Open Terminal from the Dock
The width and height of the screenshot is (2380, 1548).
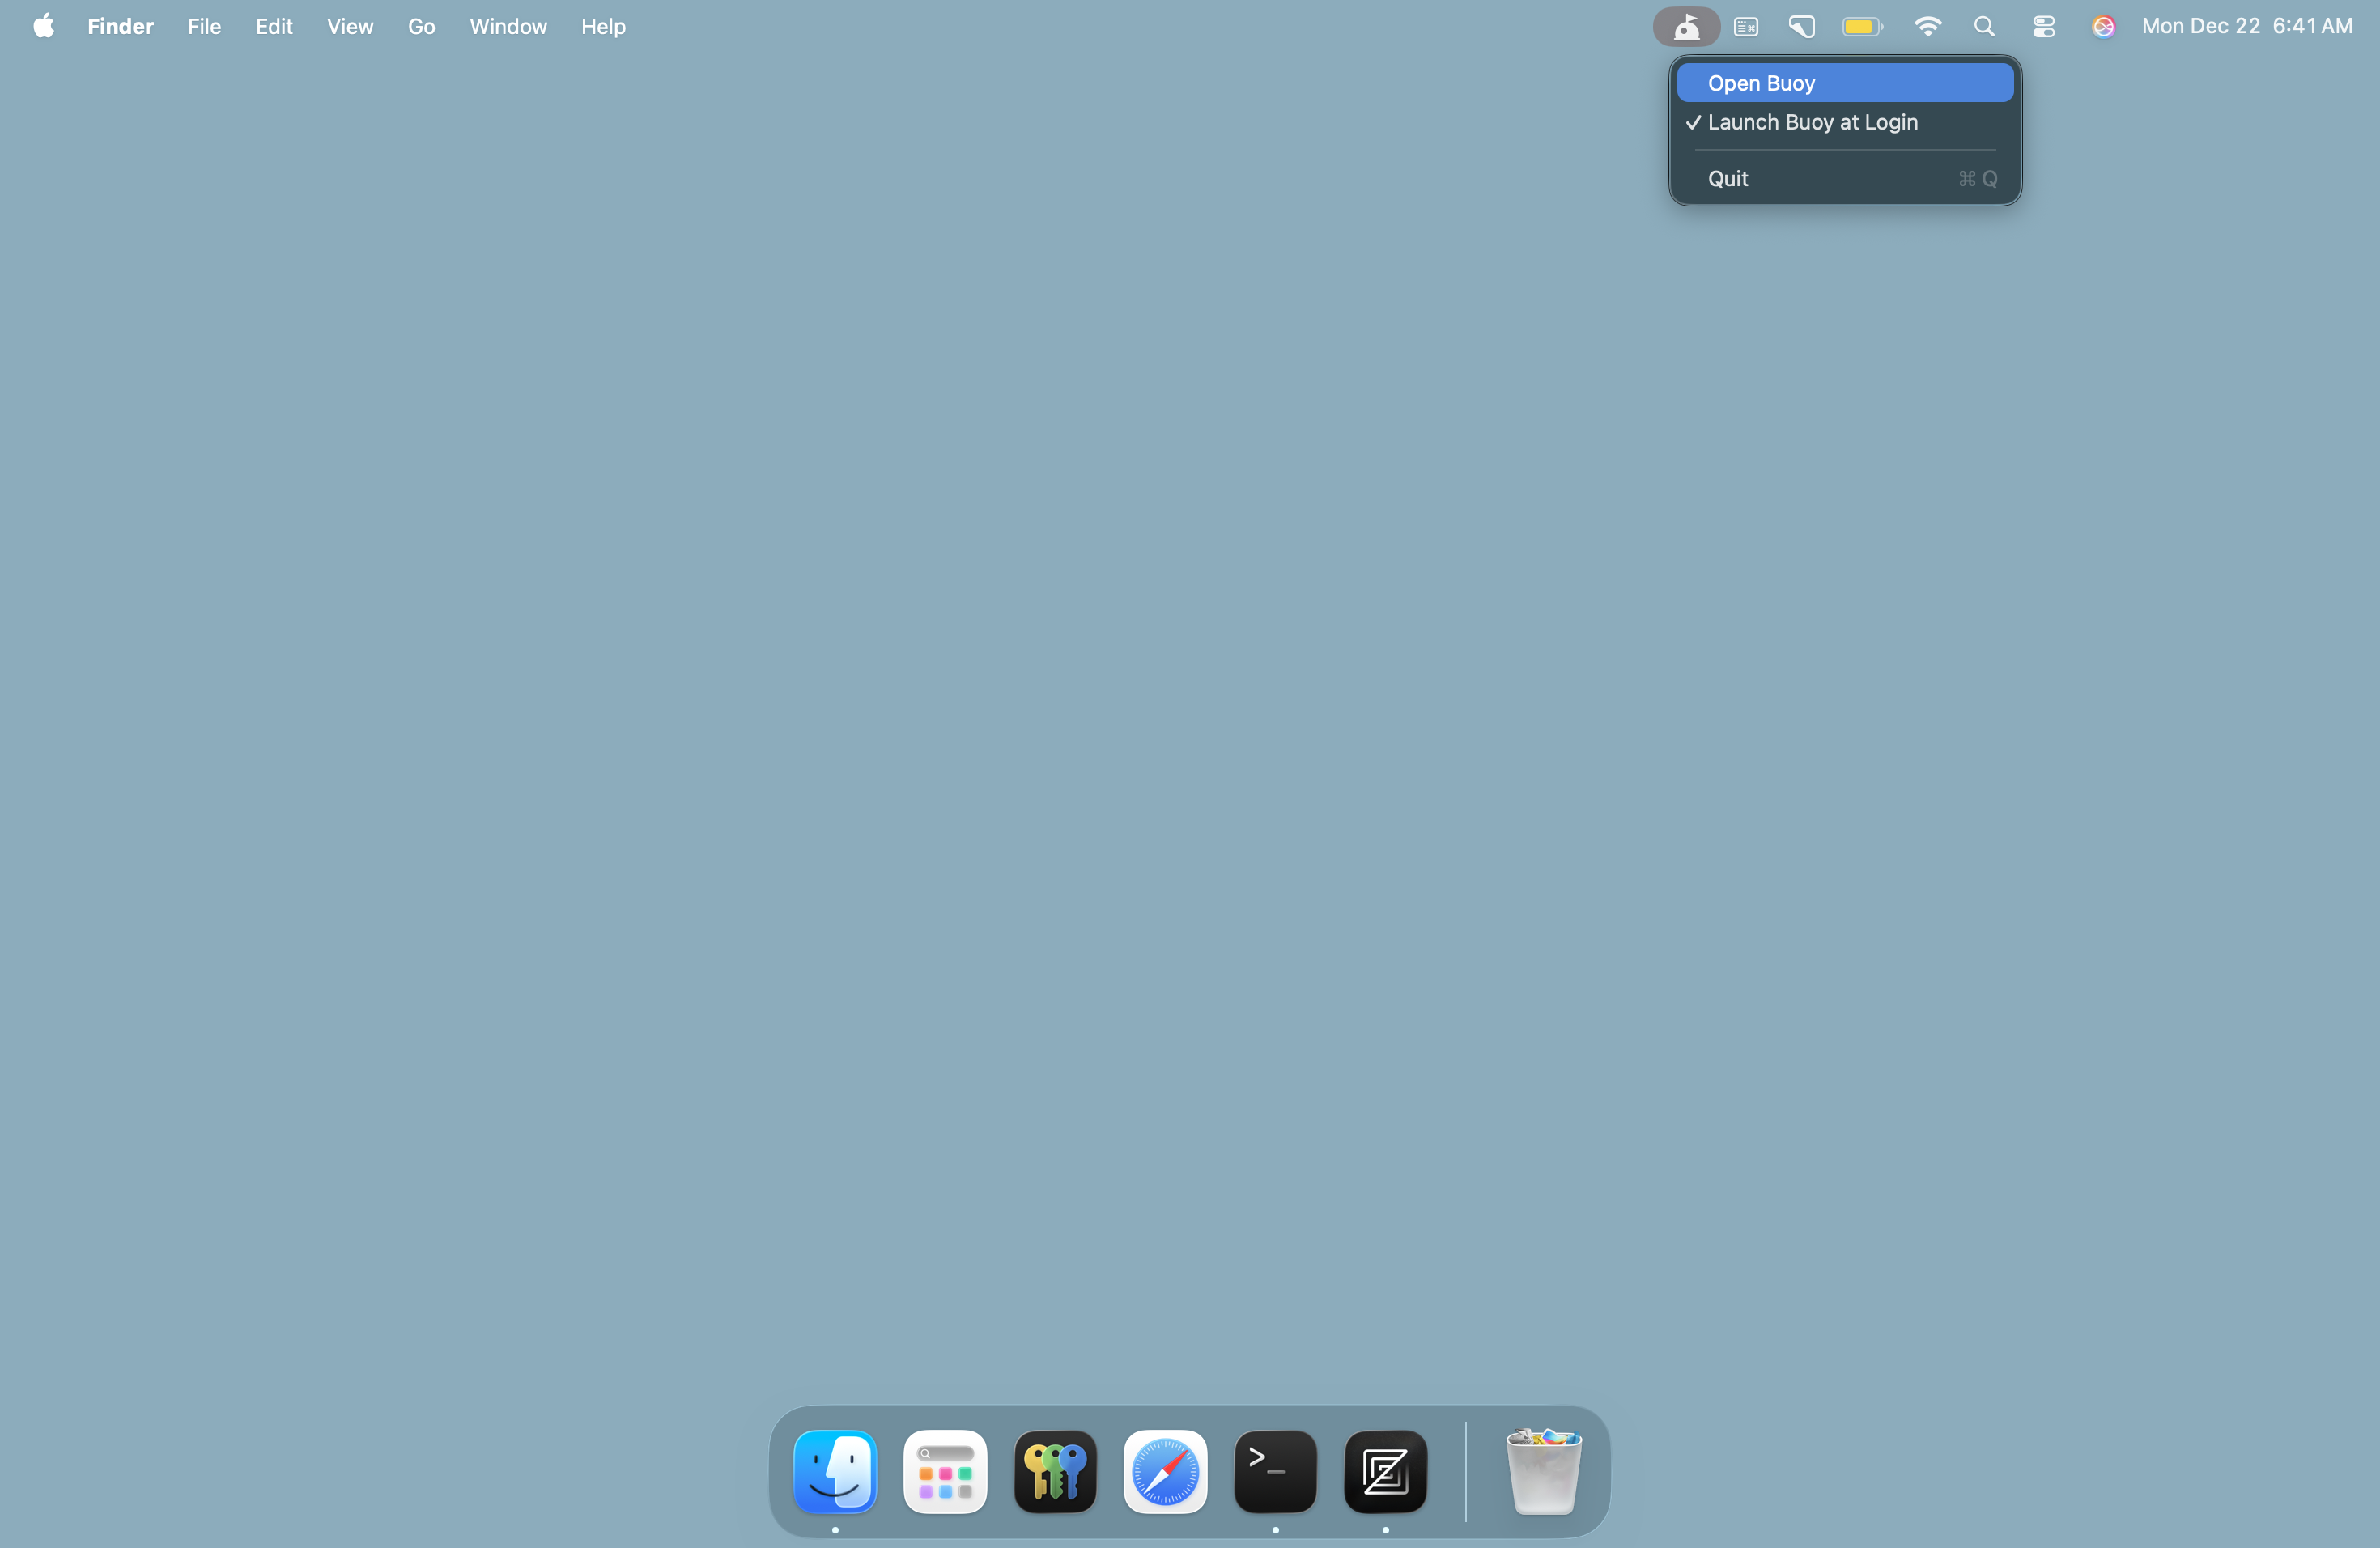pyautogui.click(x=1275, y=1472)
